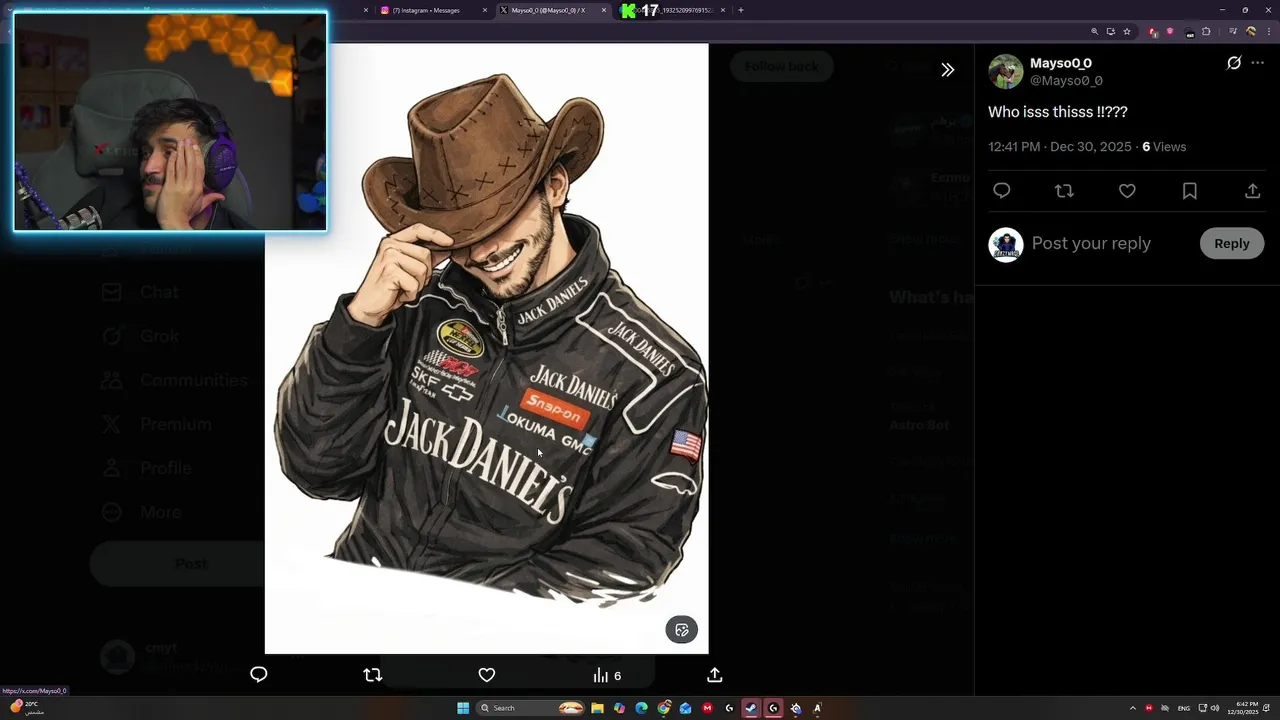Screen dimensions: 1280x720
Task: Open the Mayso0_0 profile avatar
Action: (1006, 71)
